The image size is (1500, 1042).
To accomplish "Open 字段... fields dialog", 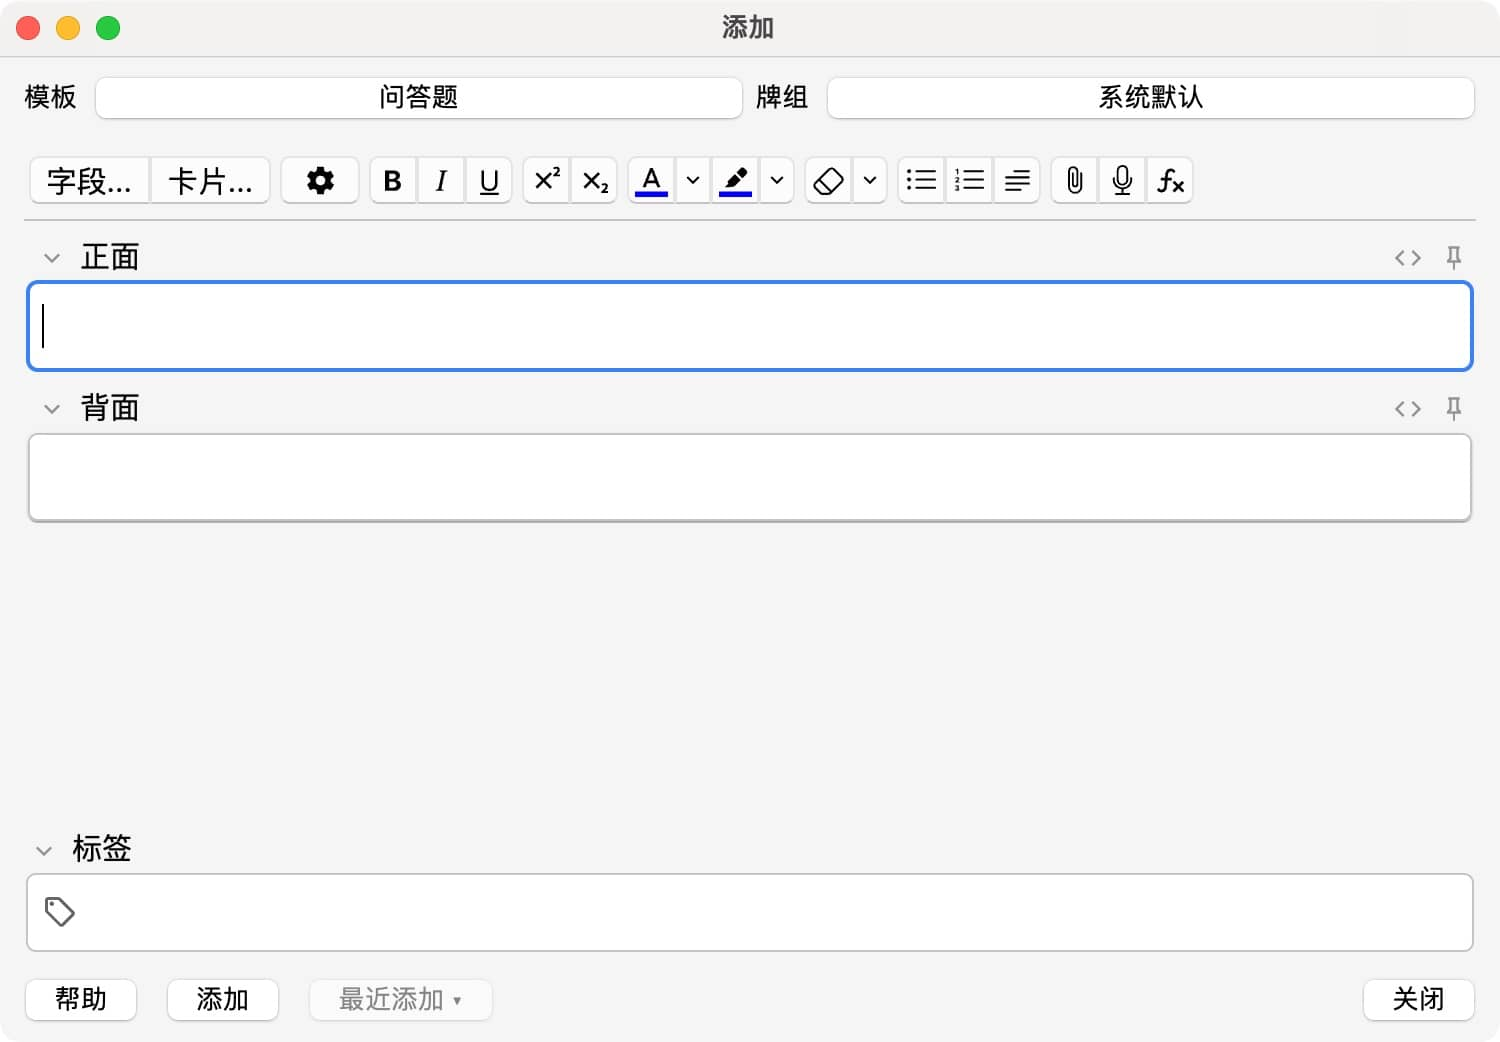I will pyautogui.click(x=90, y=181).
